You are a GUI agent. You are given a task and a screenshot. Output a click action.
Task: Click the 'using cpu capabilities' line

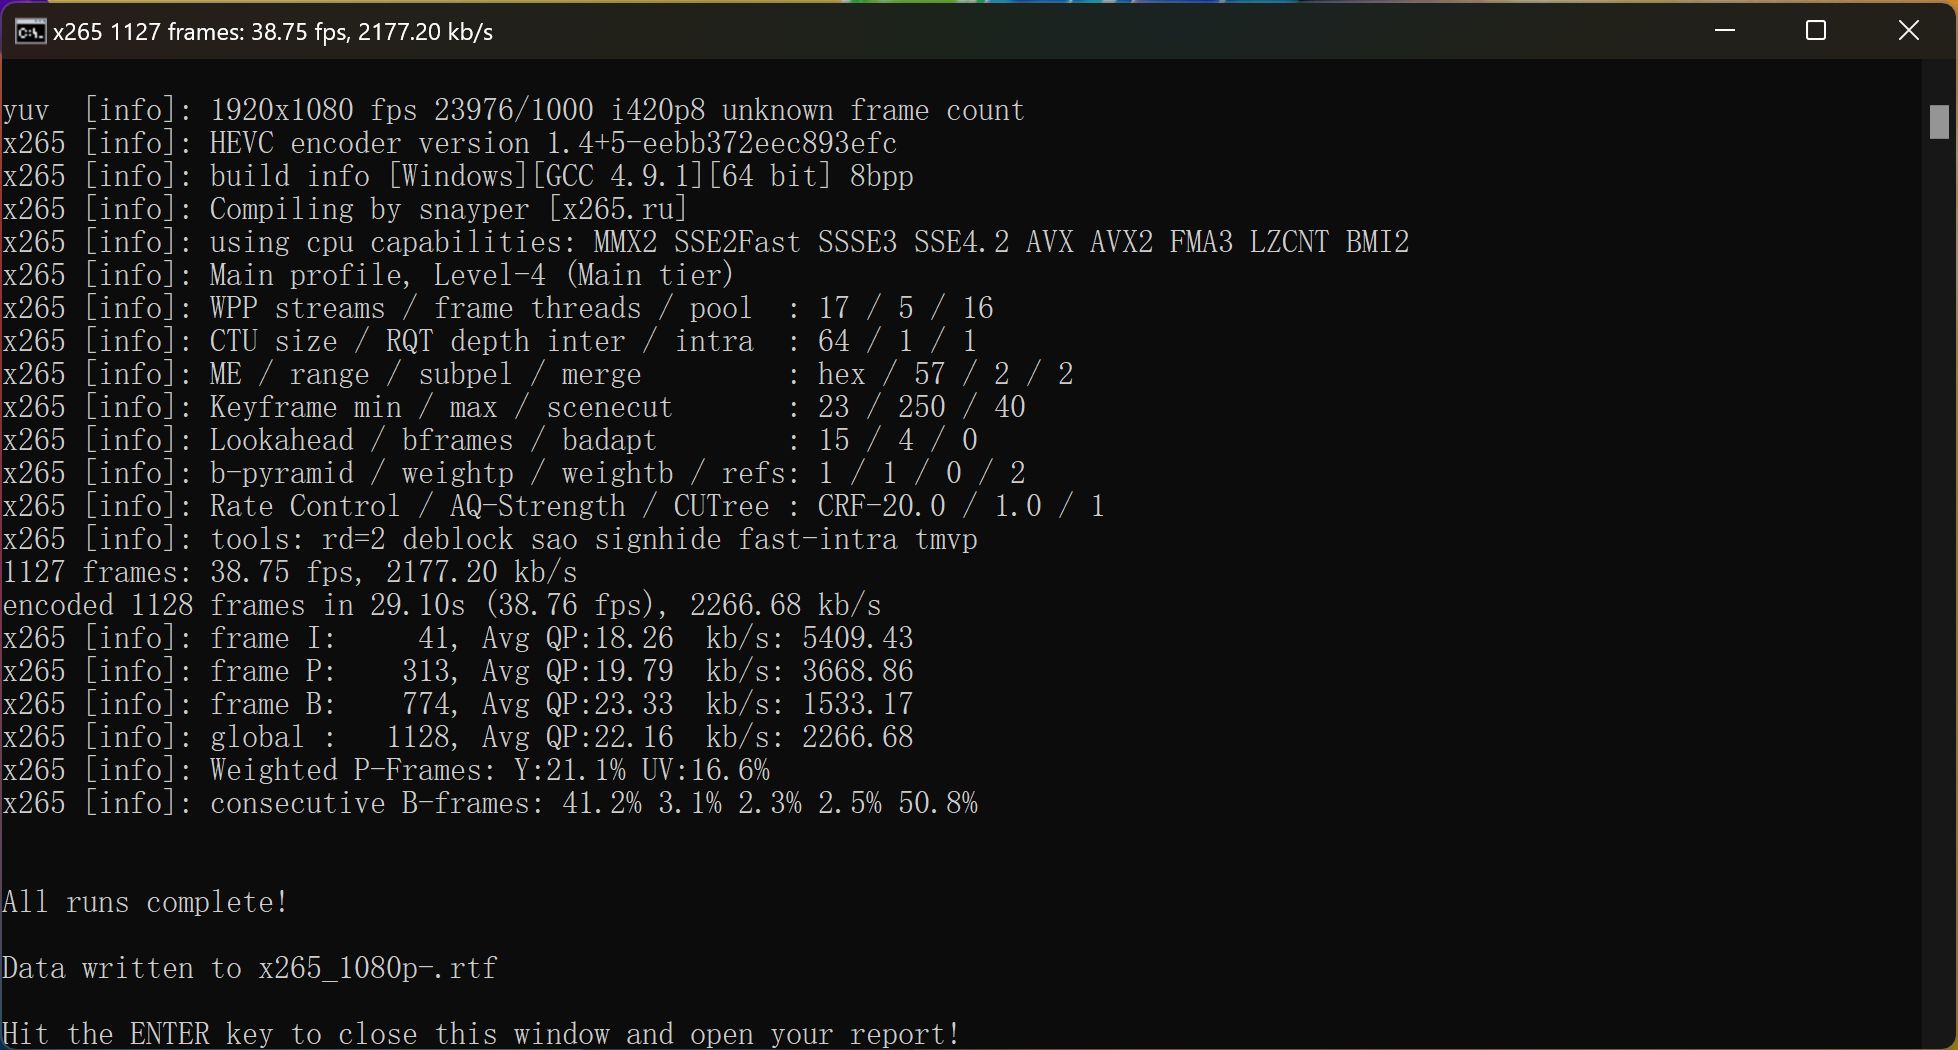(x=705, y=242)
